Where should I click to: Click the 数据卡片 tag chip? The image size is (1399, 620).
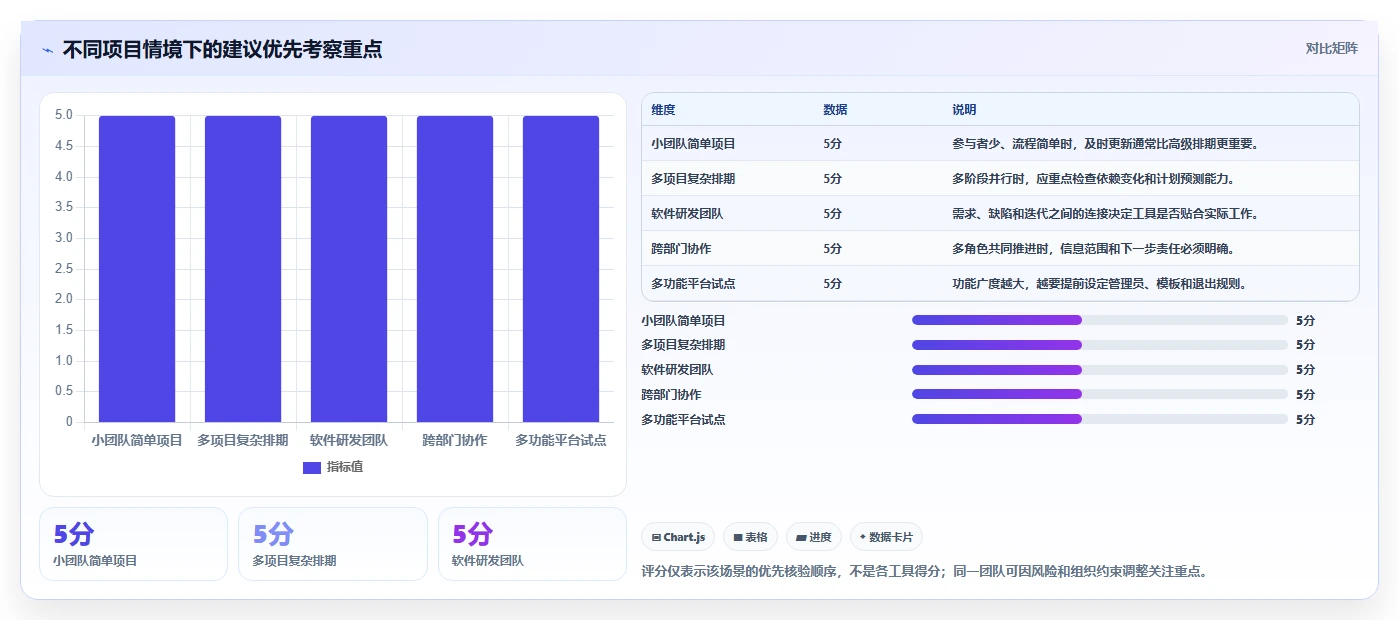tap(886, 537)
